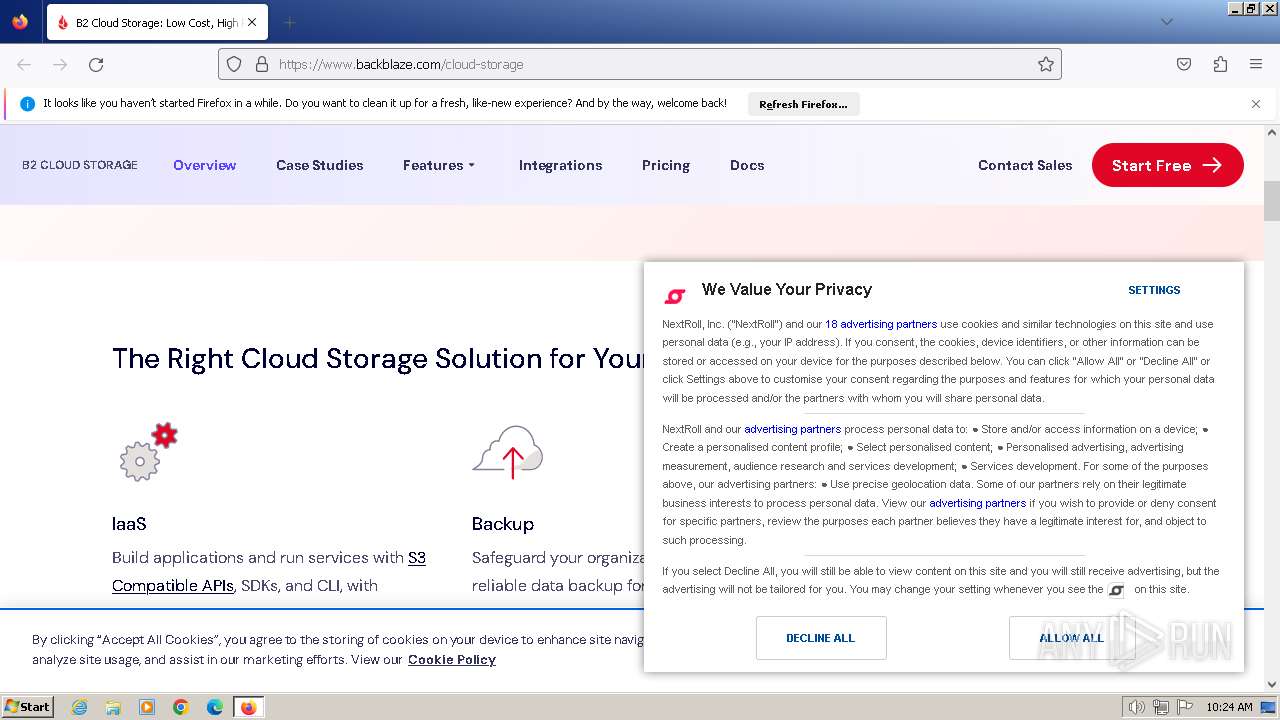The height and width of the screenshot is (720, 1280).
Task: Open the Firefox application menu
Action: click(x=1256, y=64)
